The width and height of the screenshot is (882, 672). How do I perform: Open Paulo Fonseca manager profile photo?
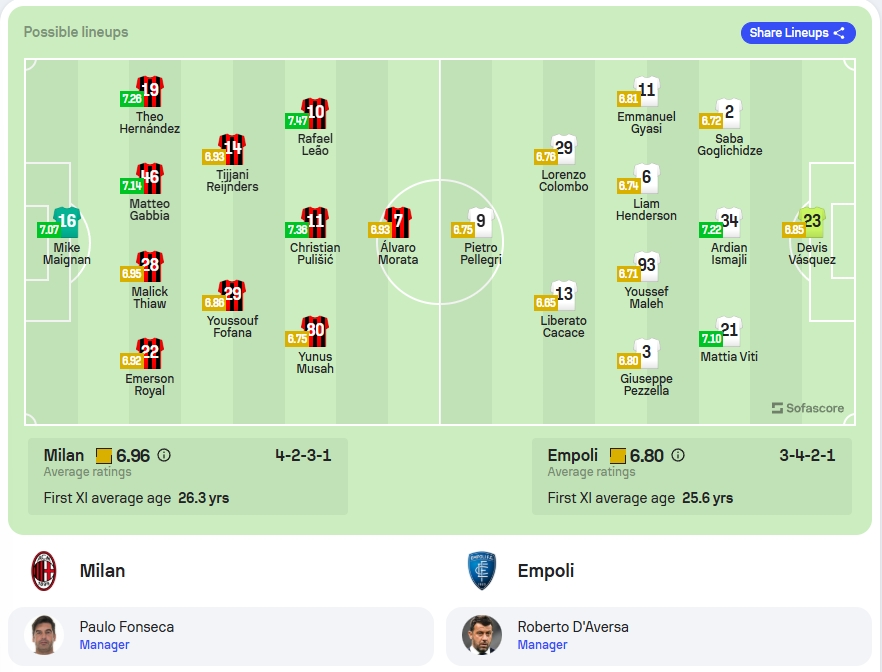pyautogui.click(x=44, y=635)
